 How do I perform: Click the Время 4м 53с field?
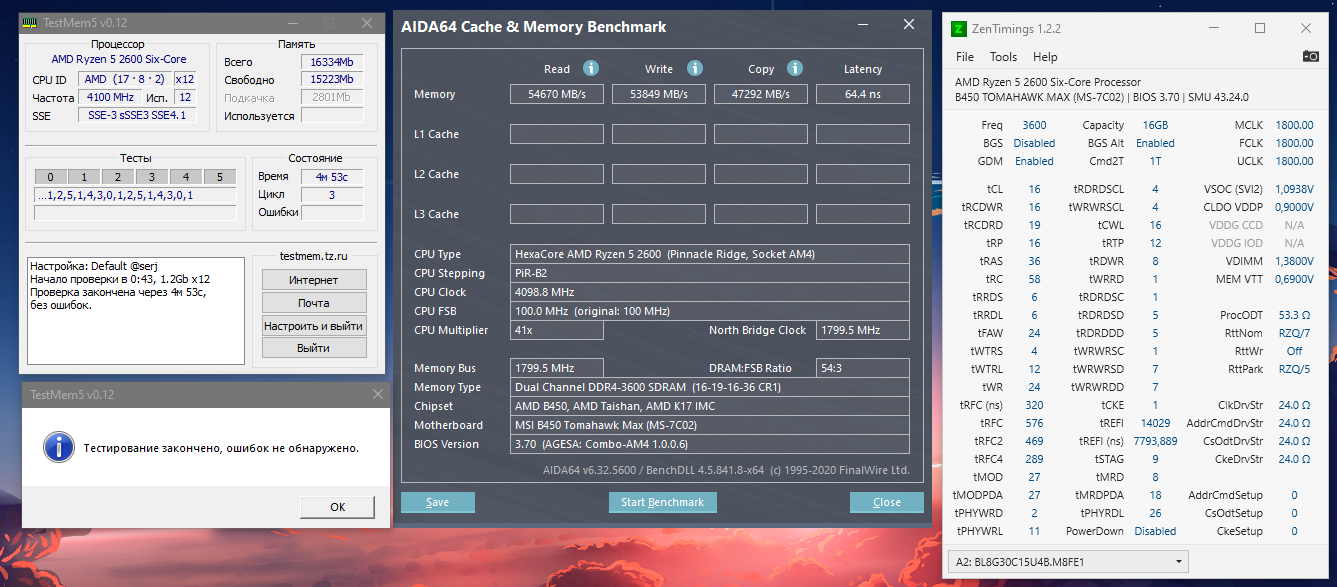(332, 176)
